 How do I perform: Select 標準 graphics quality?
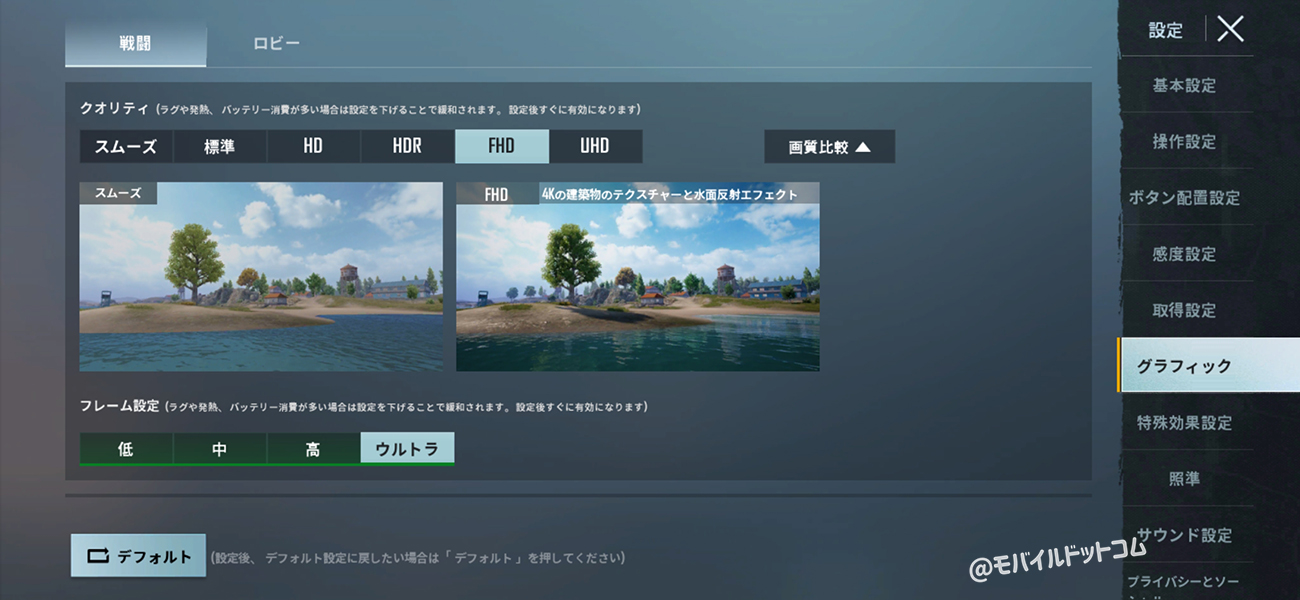[x=220, y=146]
